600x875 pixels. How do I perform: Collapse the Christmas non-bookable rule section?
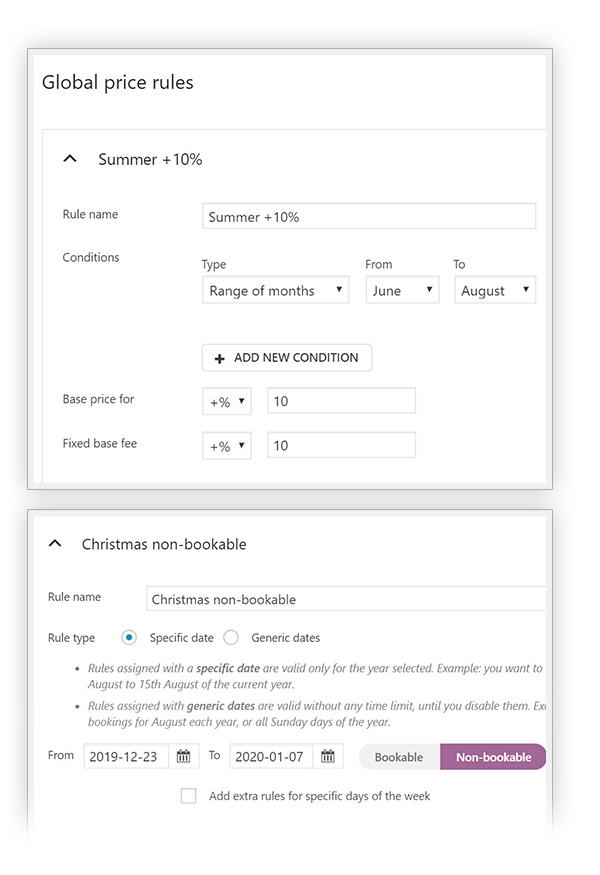pos(55,544)
